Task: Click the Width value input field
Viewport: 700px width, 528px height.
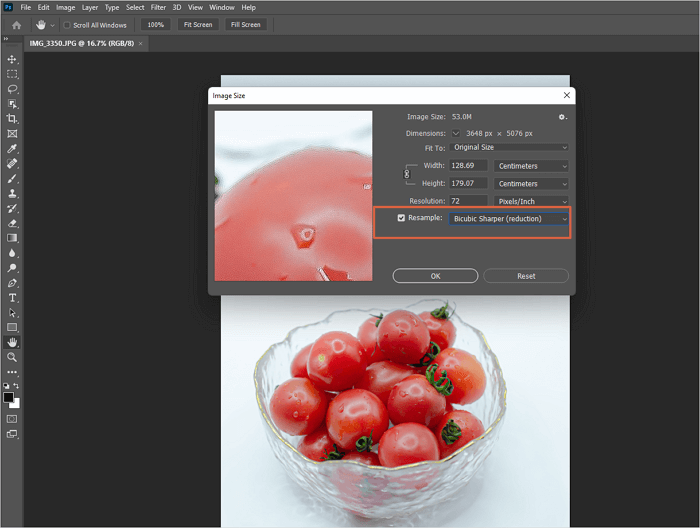Action: coord(468,166)
